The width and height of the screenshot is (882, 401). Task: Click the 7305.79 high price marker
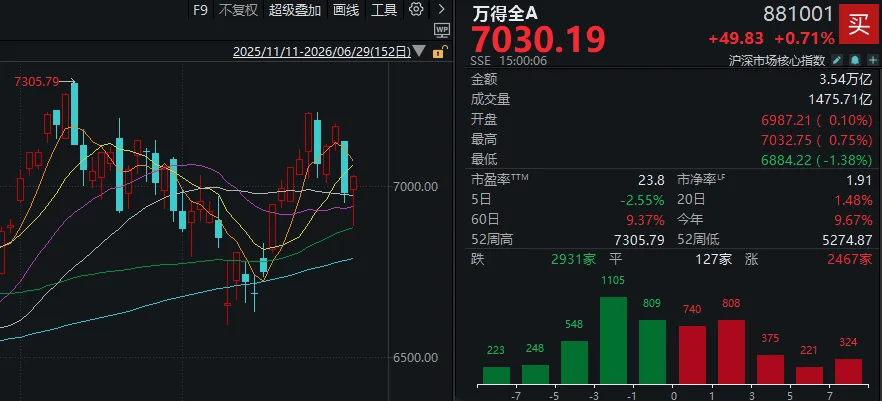(37, 82)
